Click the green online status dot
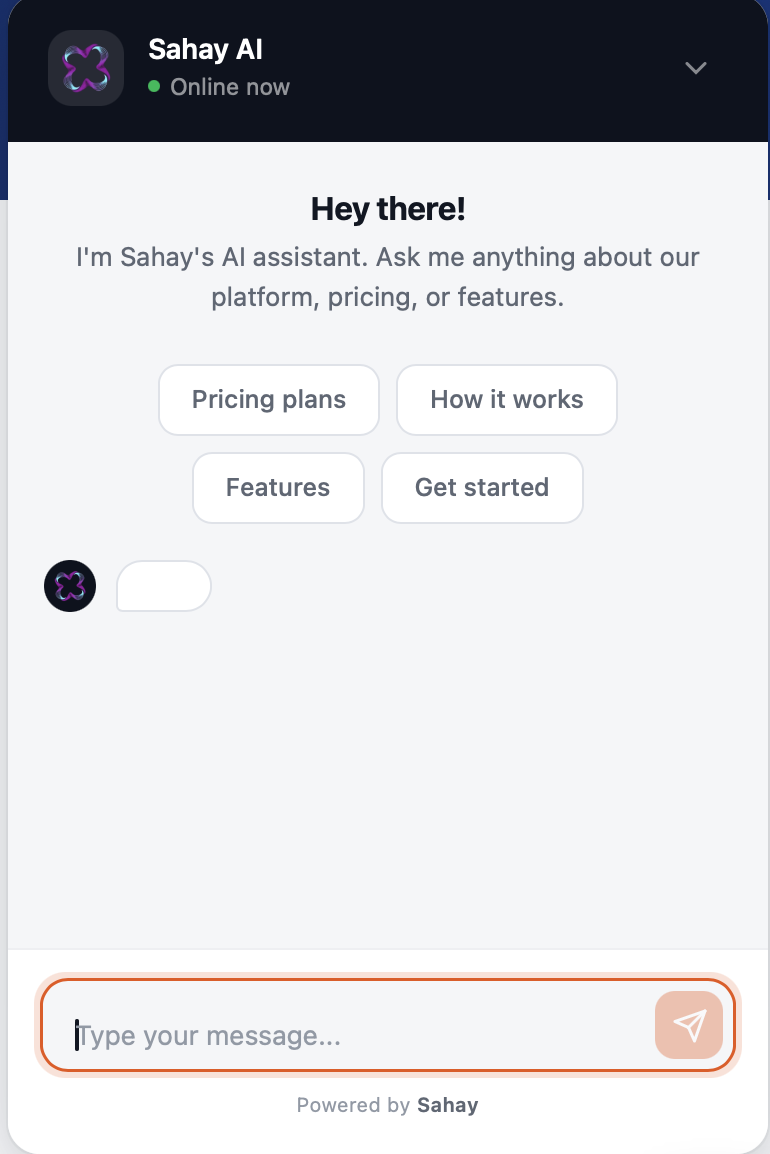The width and height of the screenshot is (770, 1154). click(x=153, y=87)
